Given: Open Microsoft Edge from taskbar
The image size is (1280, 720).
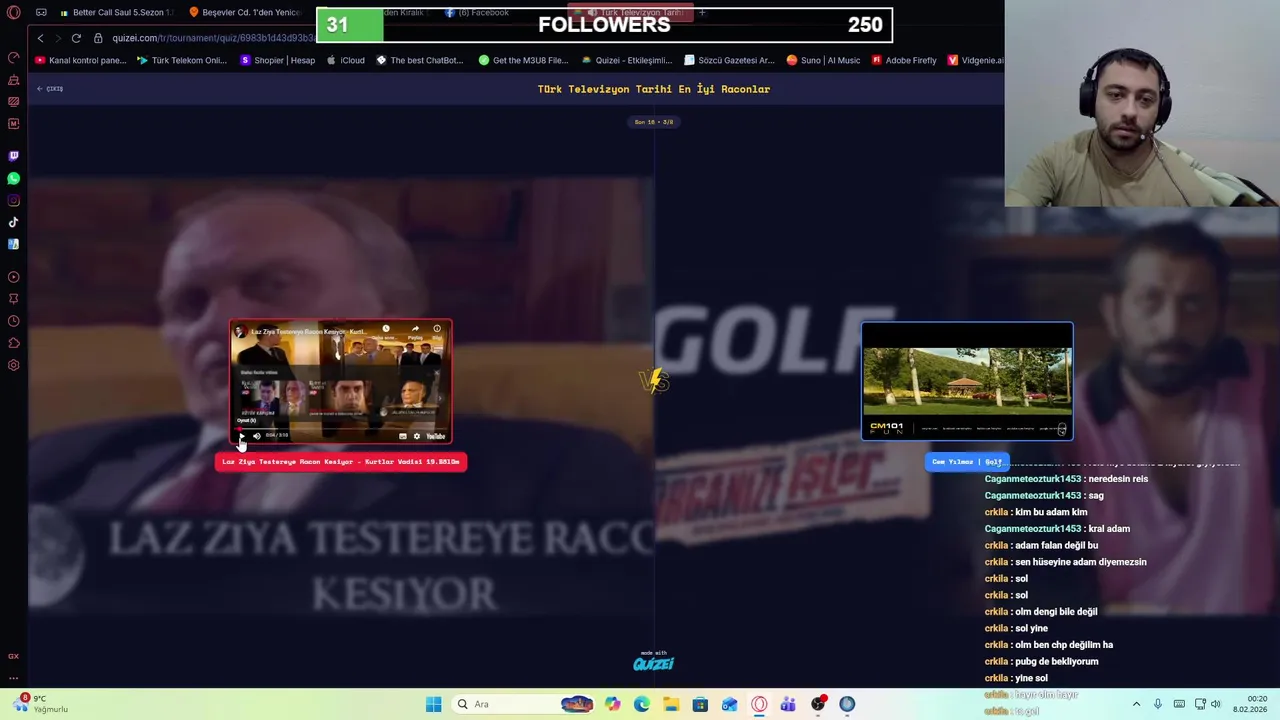Looking at the screenshot, I should click(641, 704).
